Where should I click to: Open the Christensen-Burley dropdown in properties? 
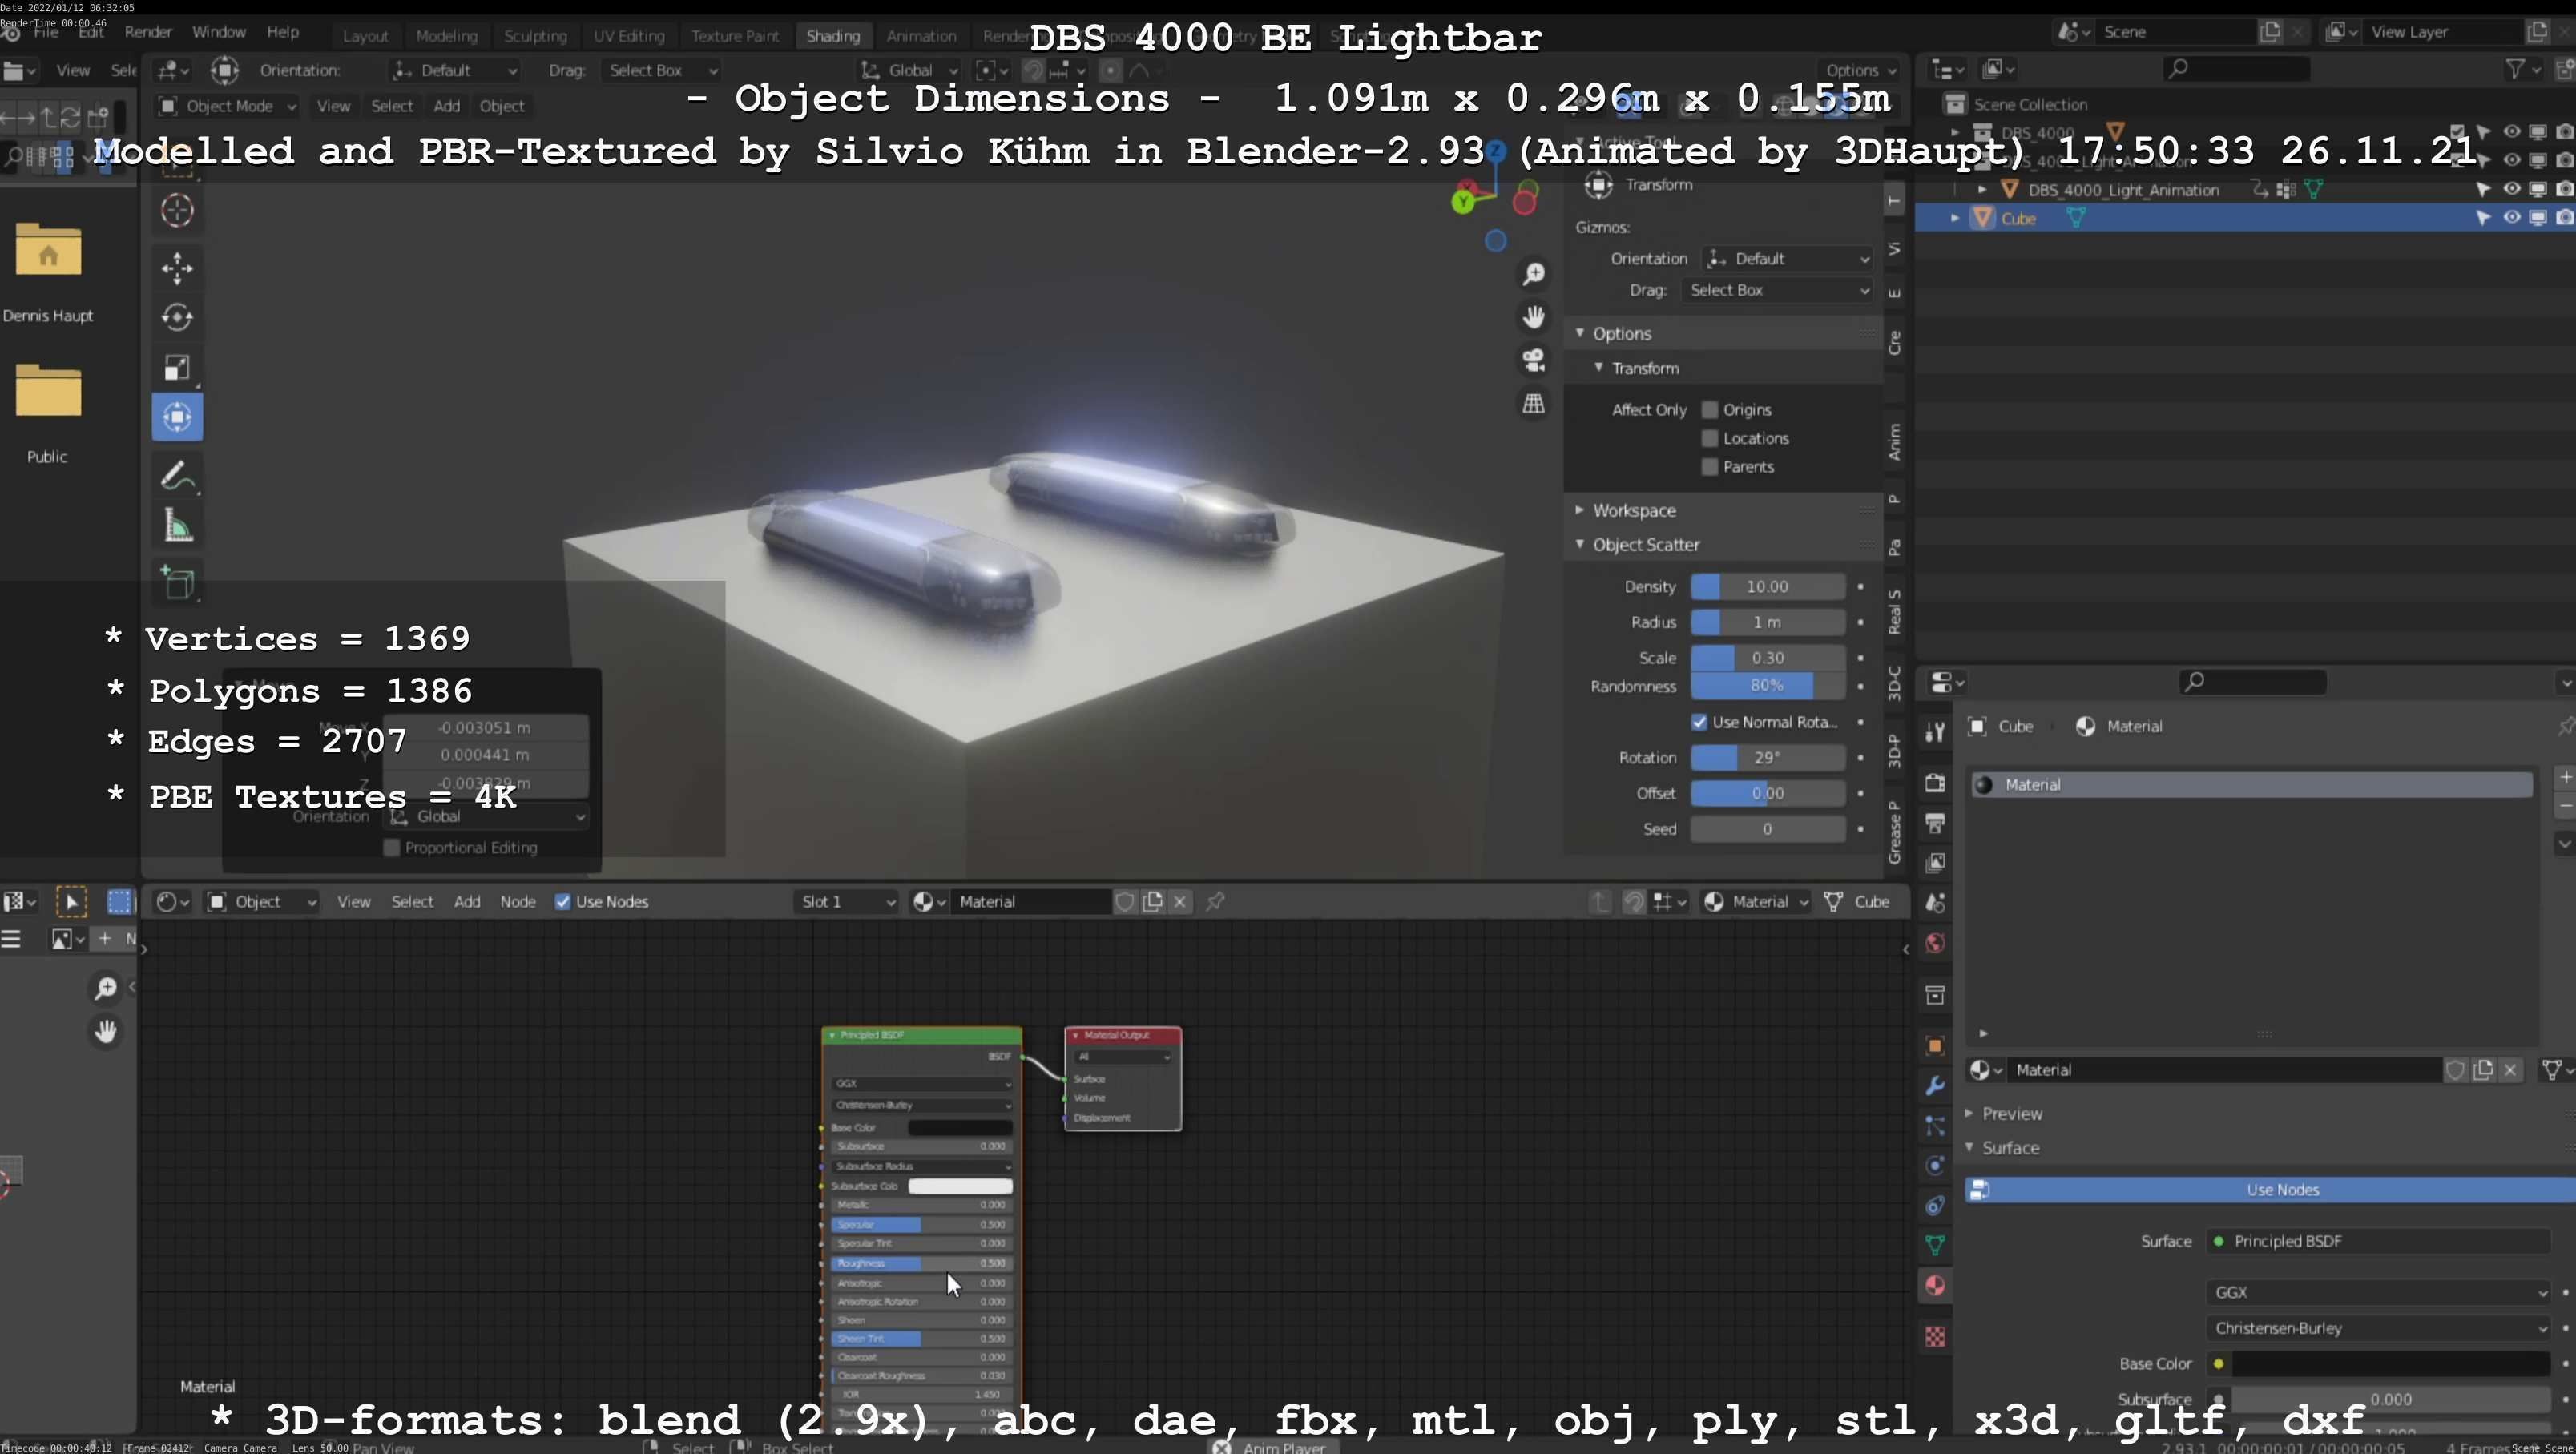click(x=2378, y=1329)
